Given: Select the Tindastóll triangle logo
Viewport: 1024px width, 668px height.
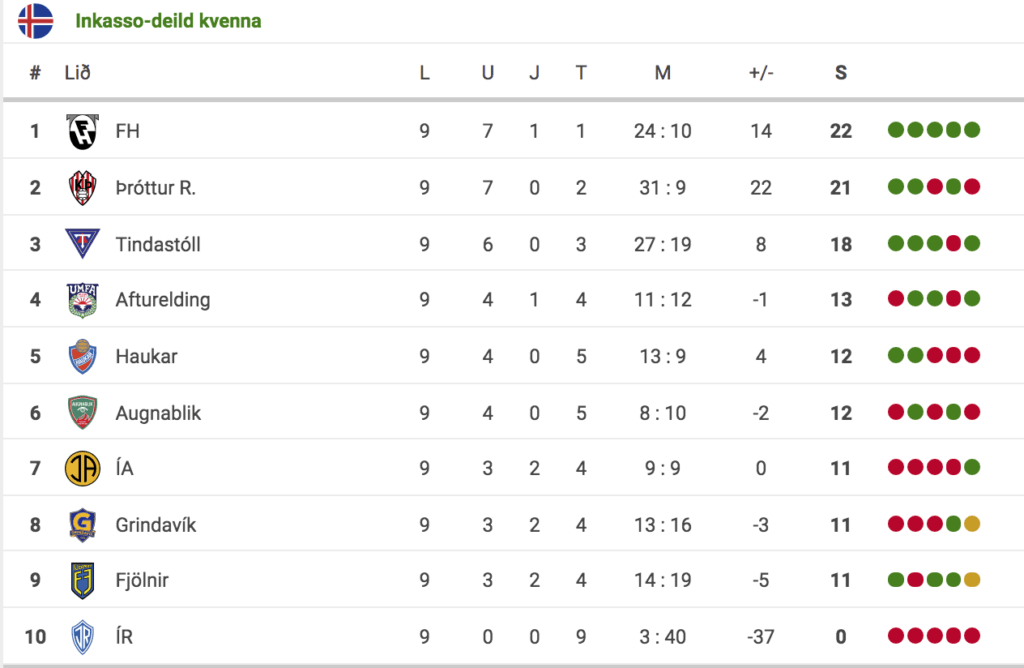Looking at the screenshot, I should (82, 244).
